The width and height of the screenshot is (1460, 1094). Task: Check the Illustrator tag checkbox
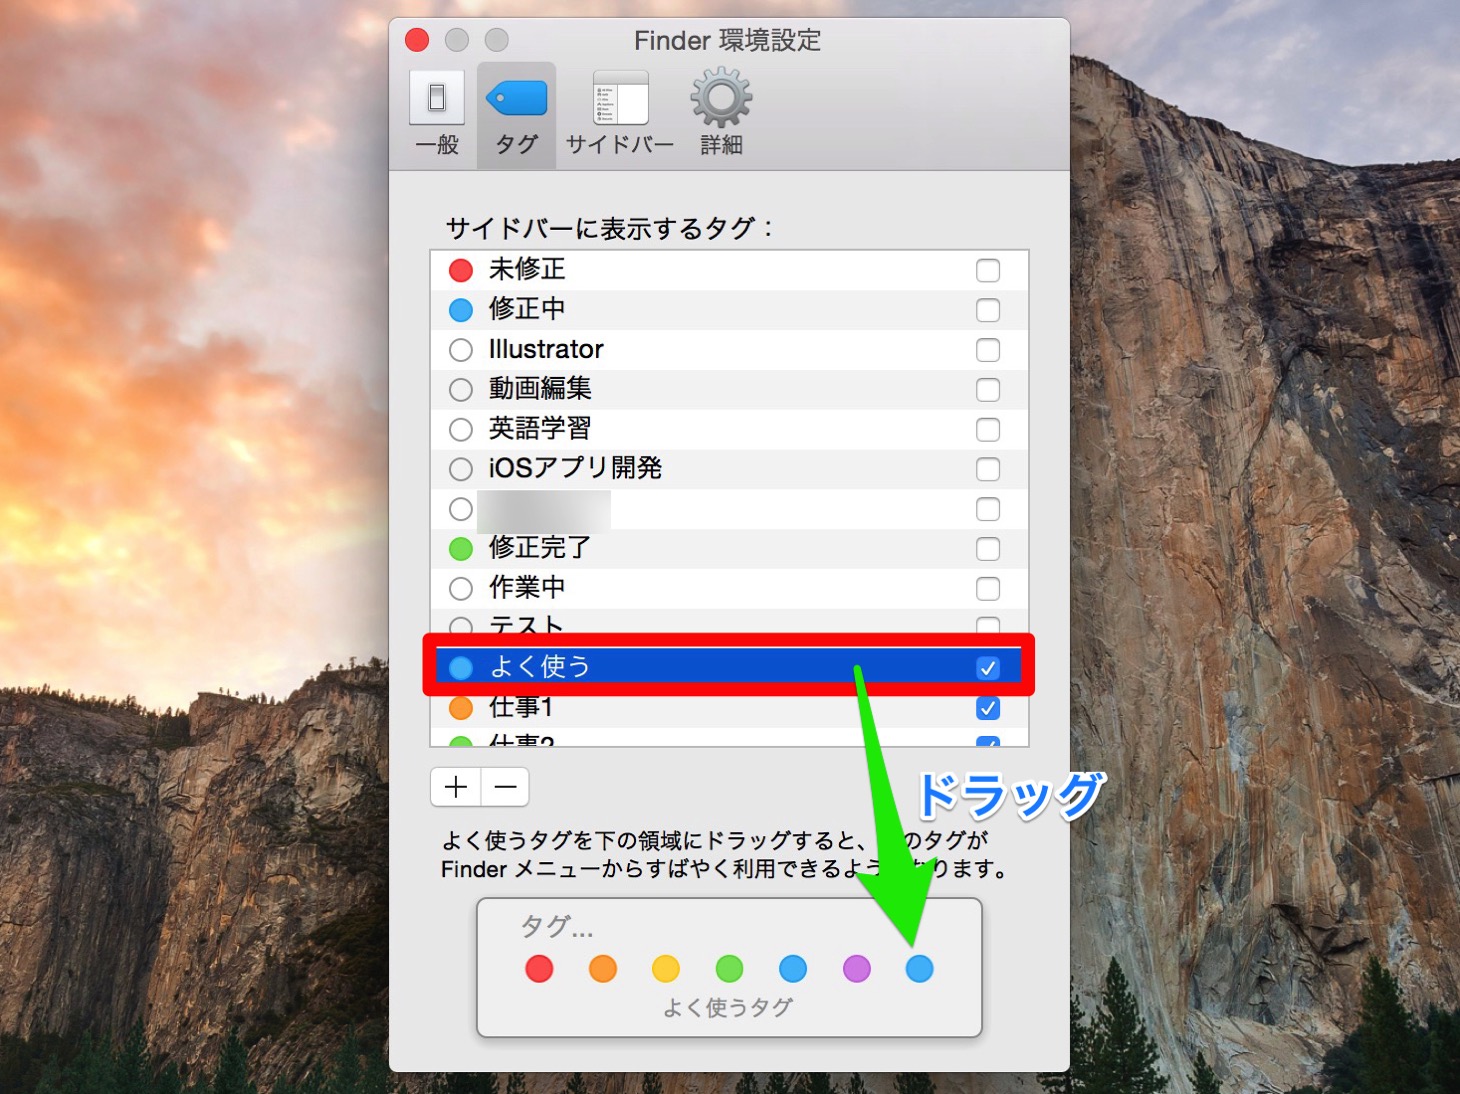[x=988, y=350]
